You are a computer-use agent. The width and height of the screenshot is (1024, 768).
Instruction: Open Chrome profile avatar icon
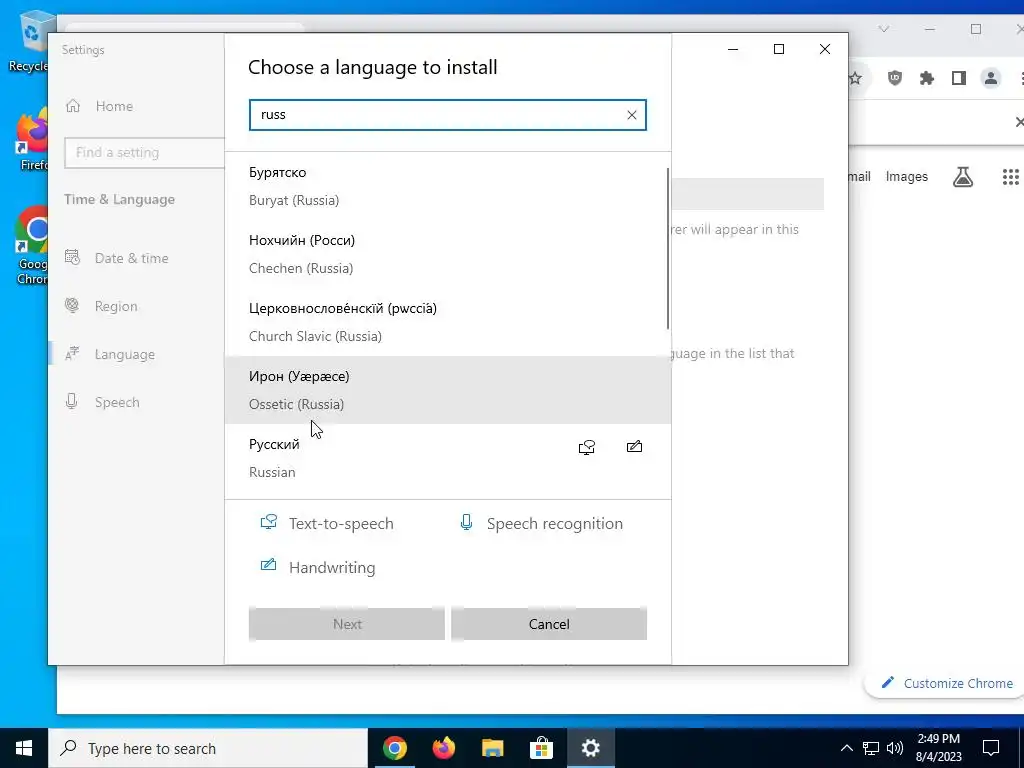pos(991,78)
